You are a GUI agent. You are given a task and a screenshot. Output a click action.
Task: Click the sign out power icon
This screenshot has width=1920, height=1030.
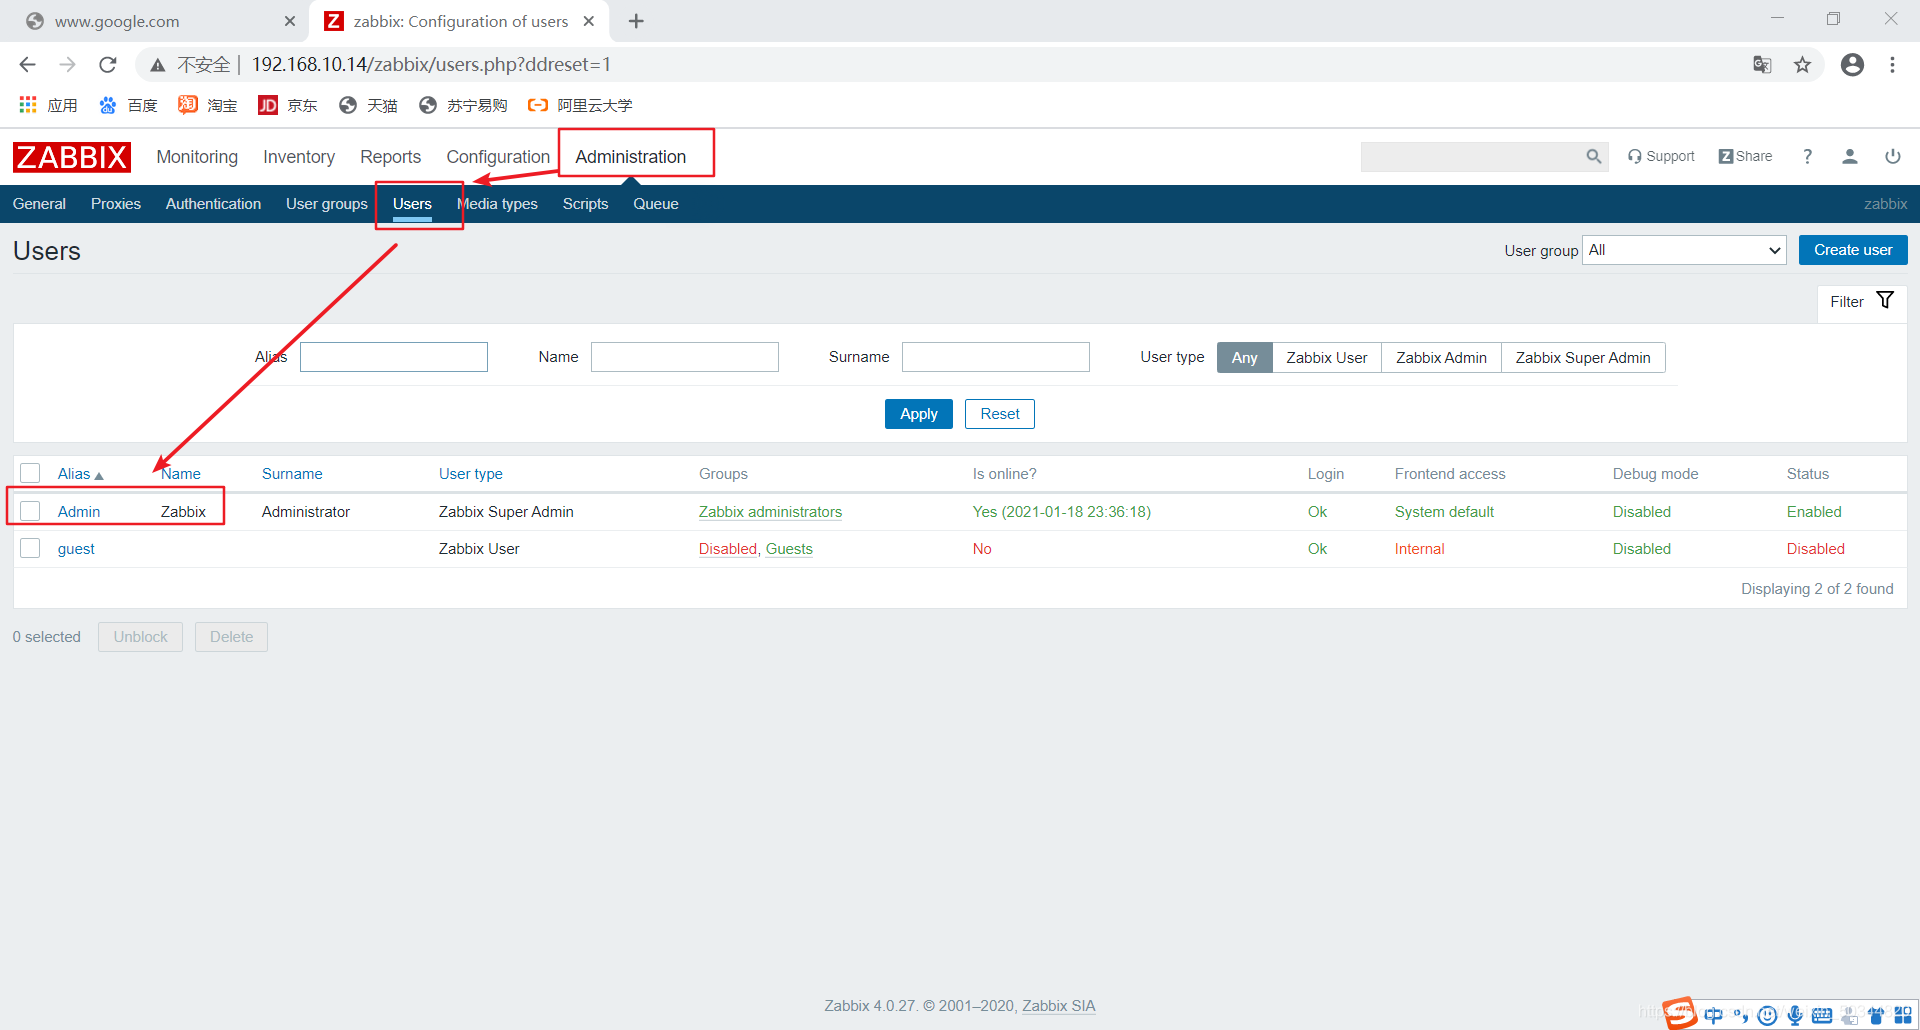(1893, 157)
